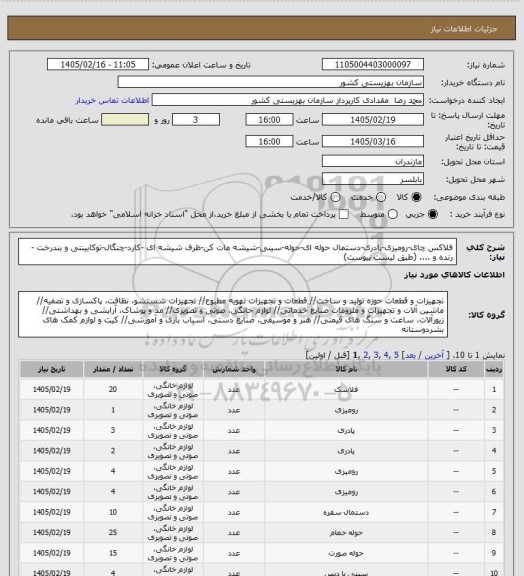The height and width of the screenshot is (576, 524).
Task: Click the تاریخ نیاز column header
Action: pos(51,369)
